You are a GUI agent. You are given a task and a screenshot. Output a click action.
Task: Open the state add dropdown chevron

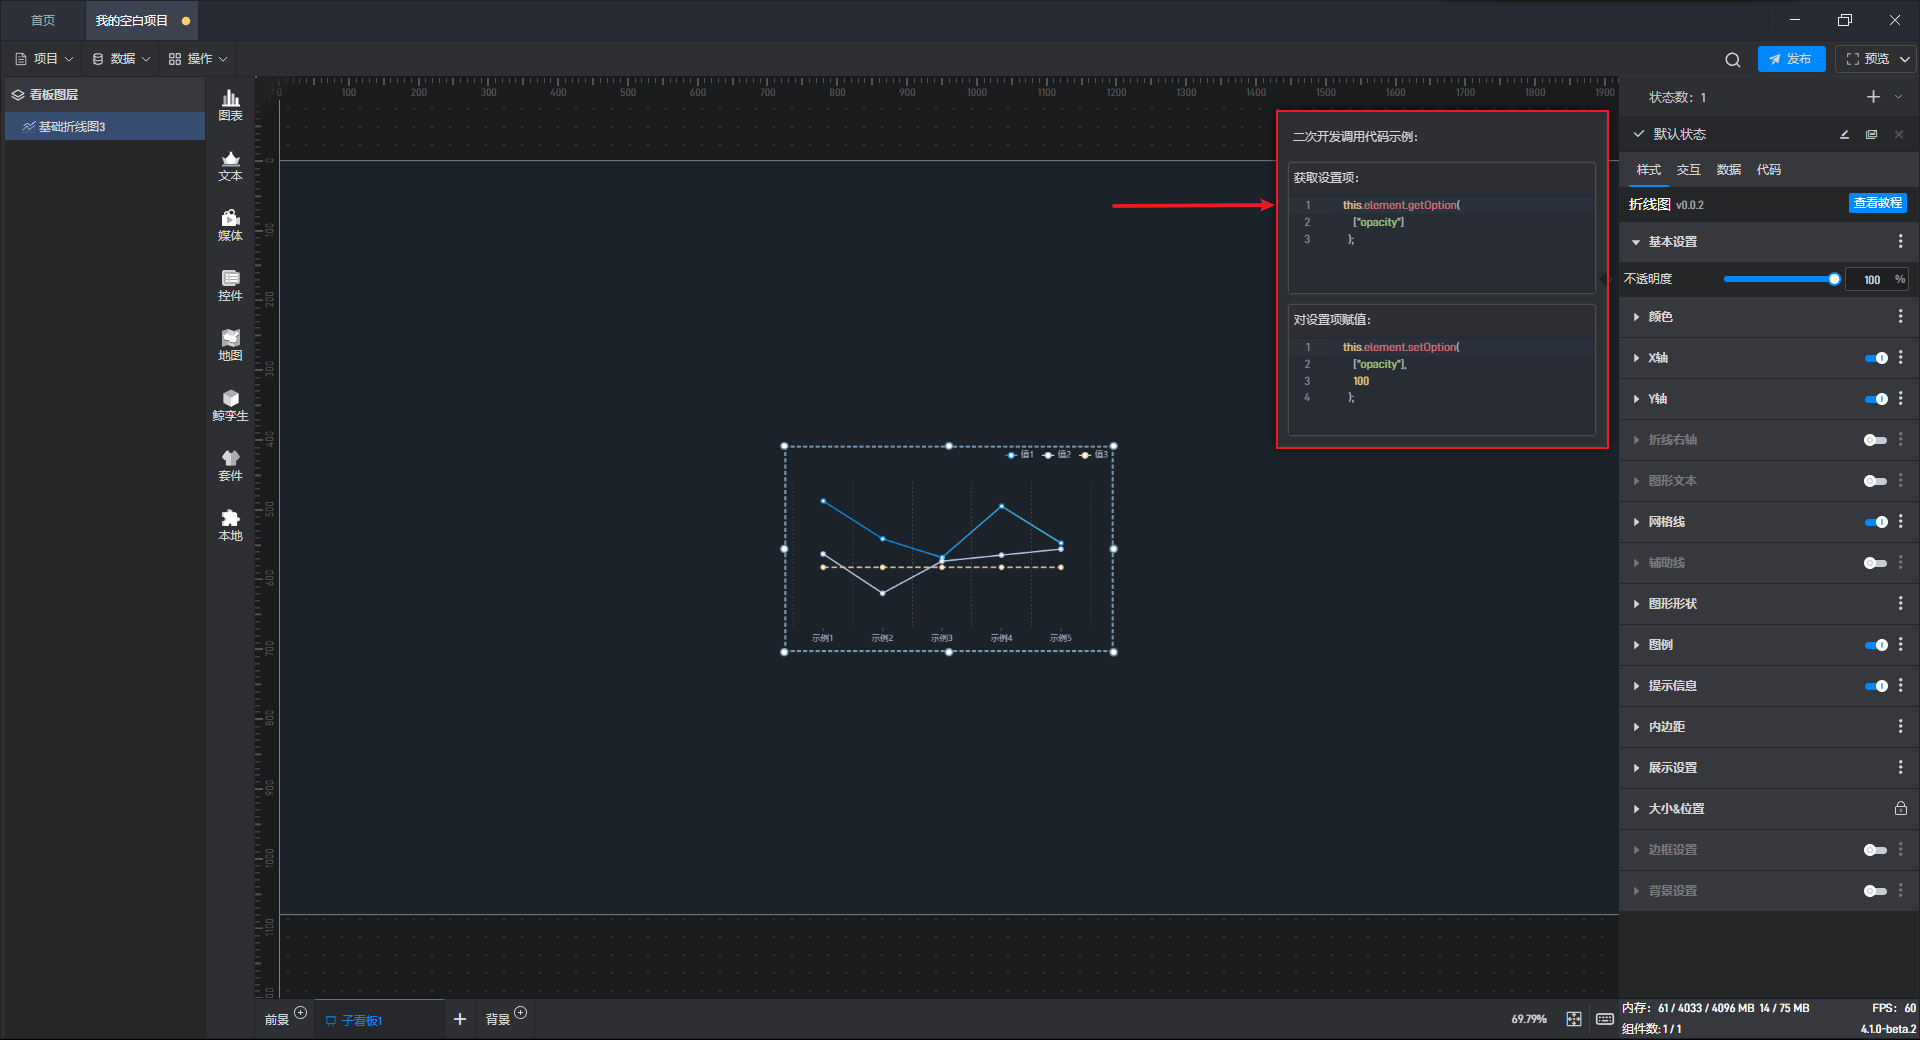click(1898, 97)
